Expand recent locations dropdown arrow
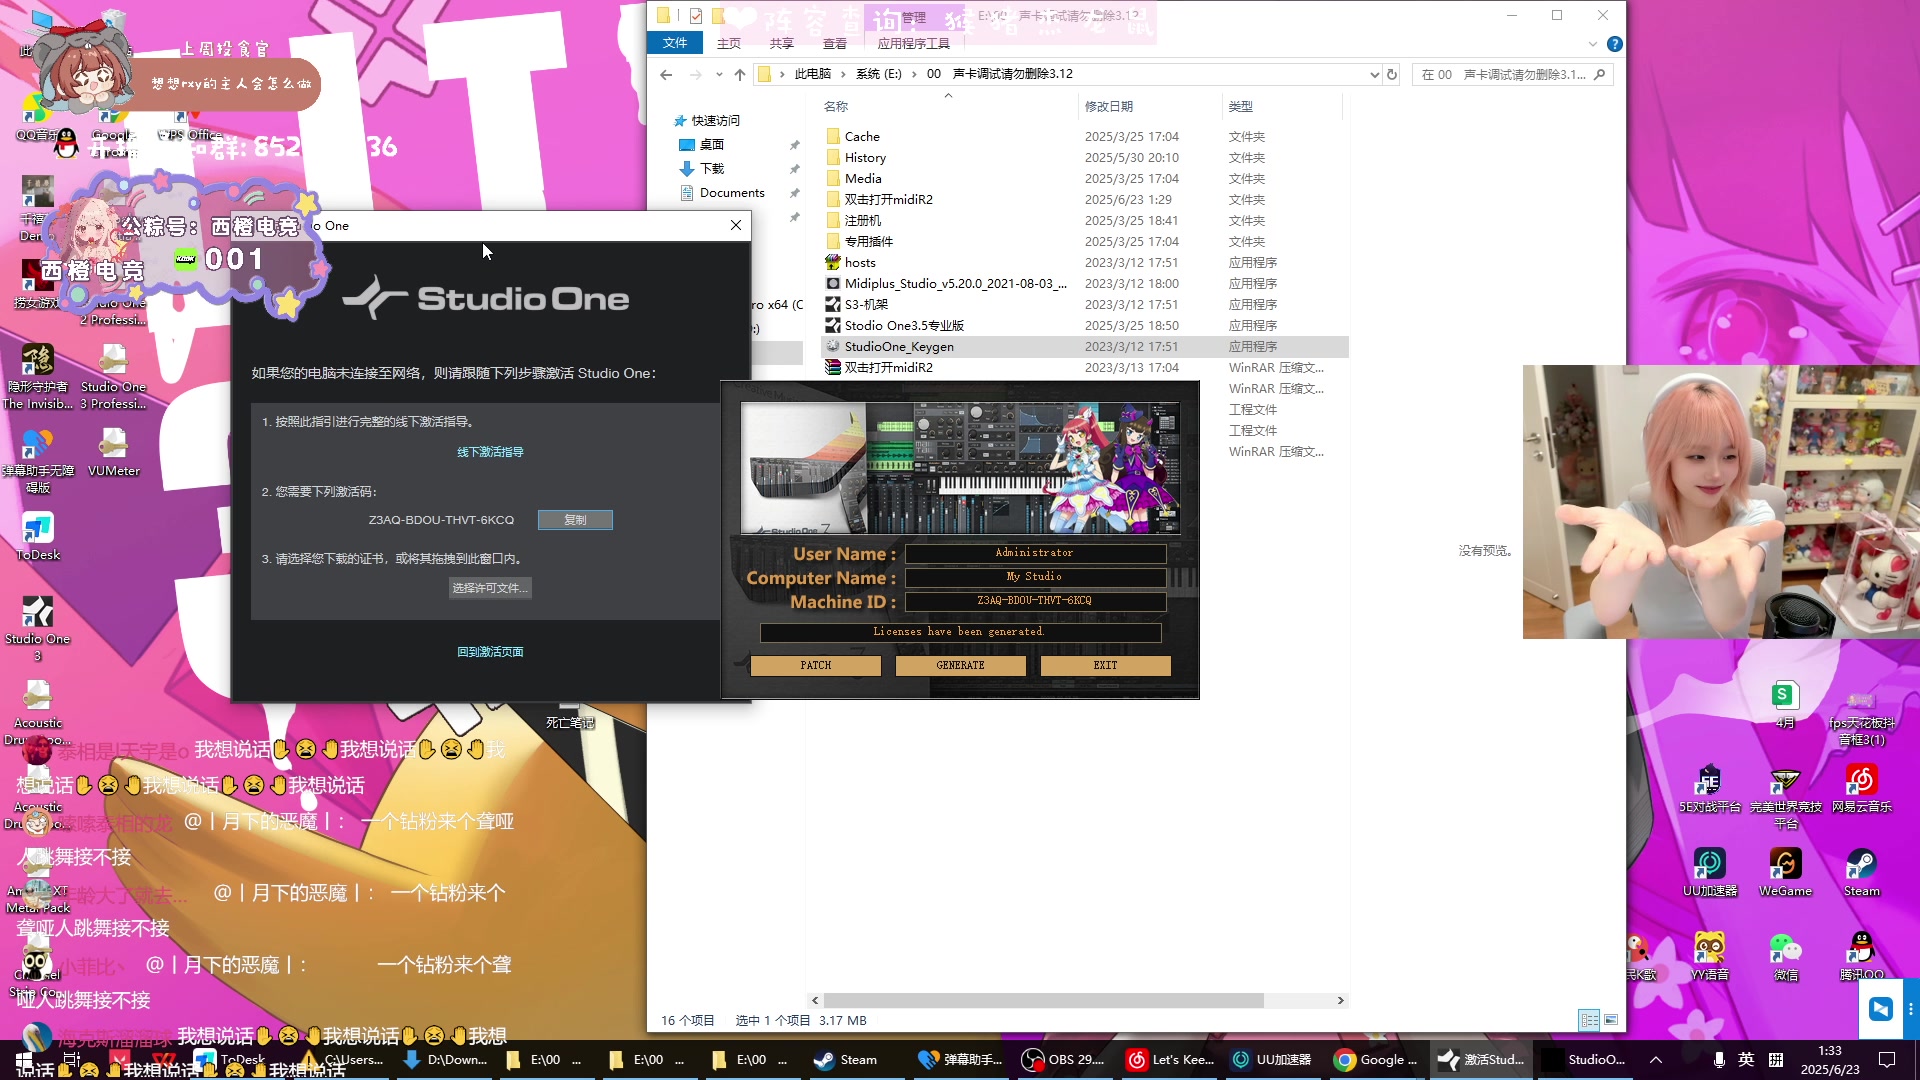Screen dimensions: 1920x1080 719,74
